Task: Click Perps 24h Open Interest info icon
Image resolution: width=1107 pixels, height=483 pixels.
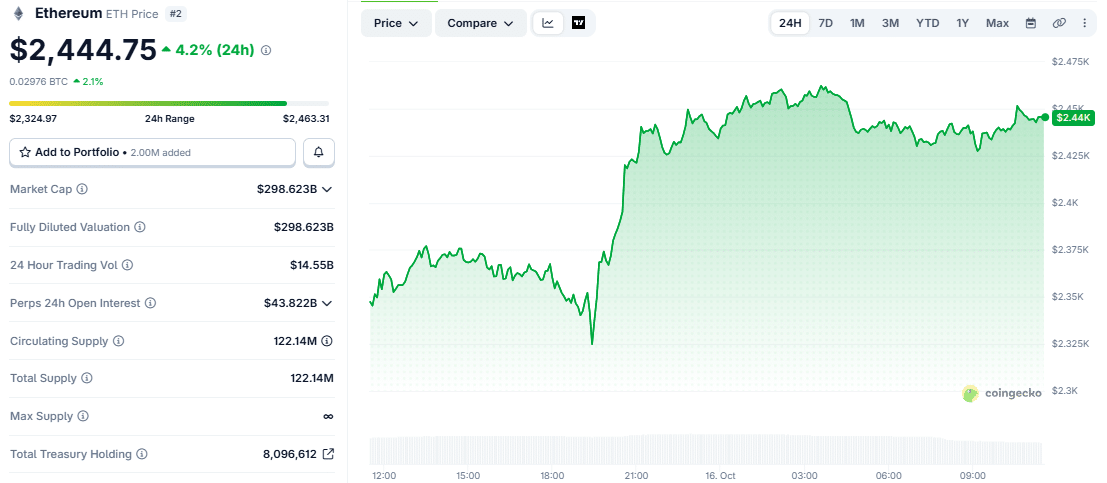Action: [x=150, y=303]
